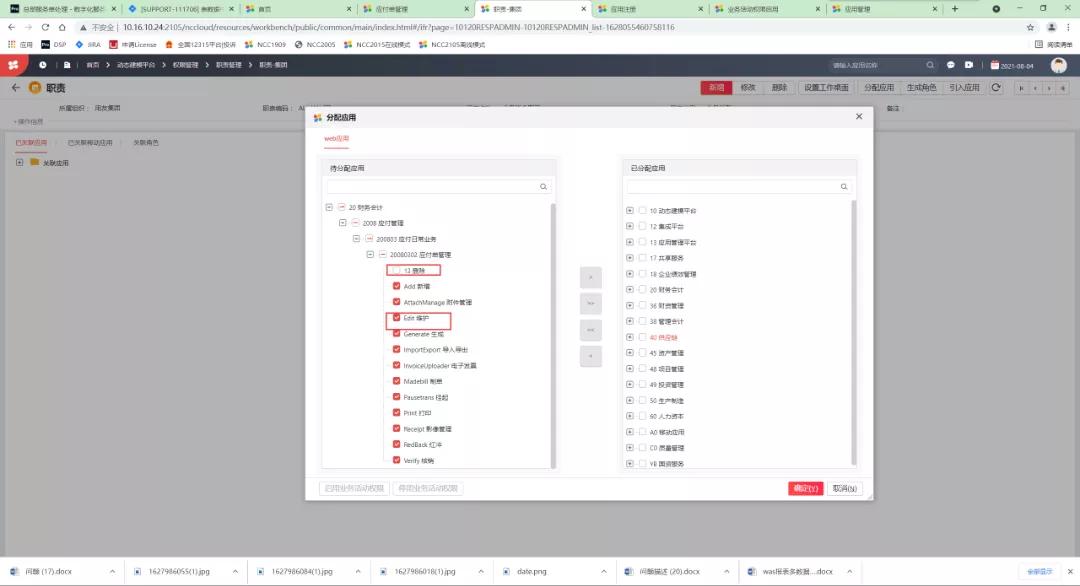
Task: Uncheck the InvoiceUploader 电子发票 checkbox
Action: pos(396,365)
